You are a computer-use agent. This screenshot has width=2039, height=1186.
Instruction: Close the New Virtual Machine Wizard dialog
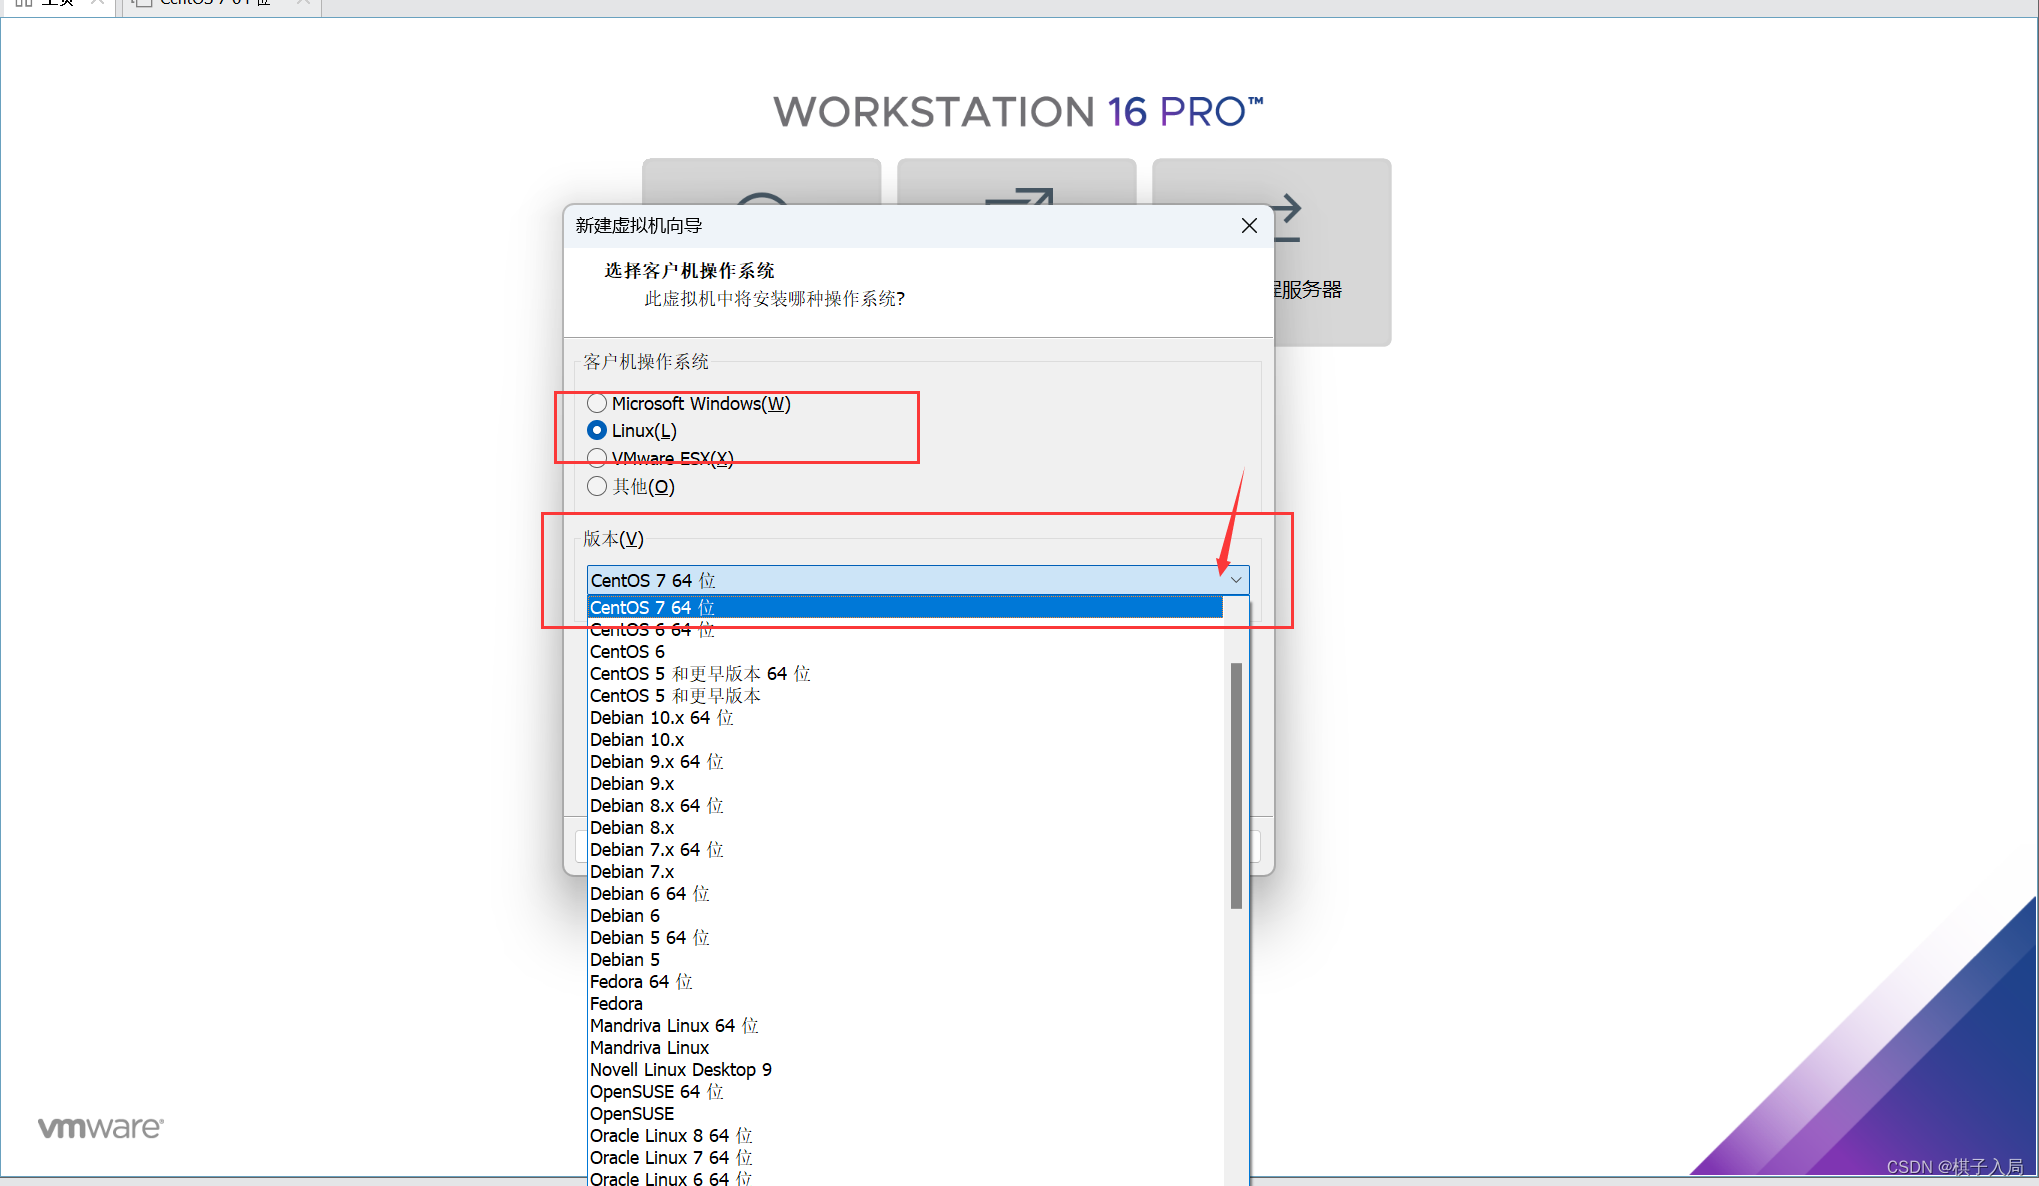[1248, 226]
